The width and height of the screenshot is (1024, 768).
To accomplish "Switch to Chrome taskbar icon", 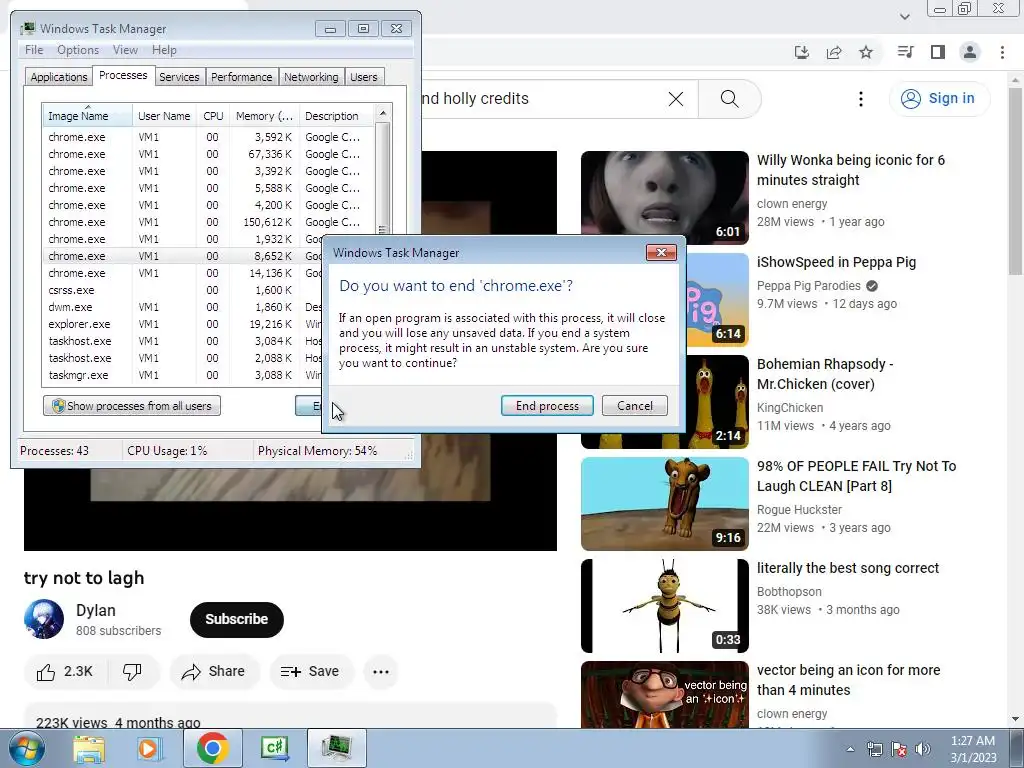I will 212,748.
